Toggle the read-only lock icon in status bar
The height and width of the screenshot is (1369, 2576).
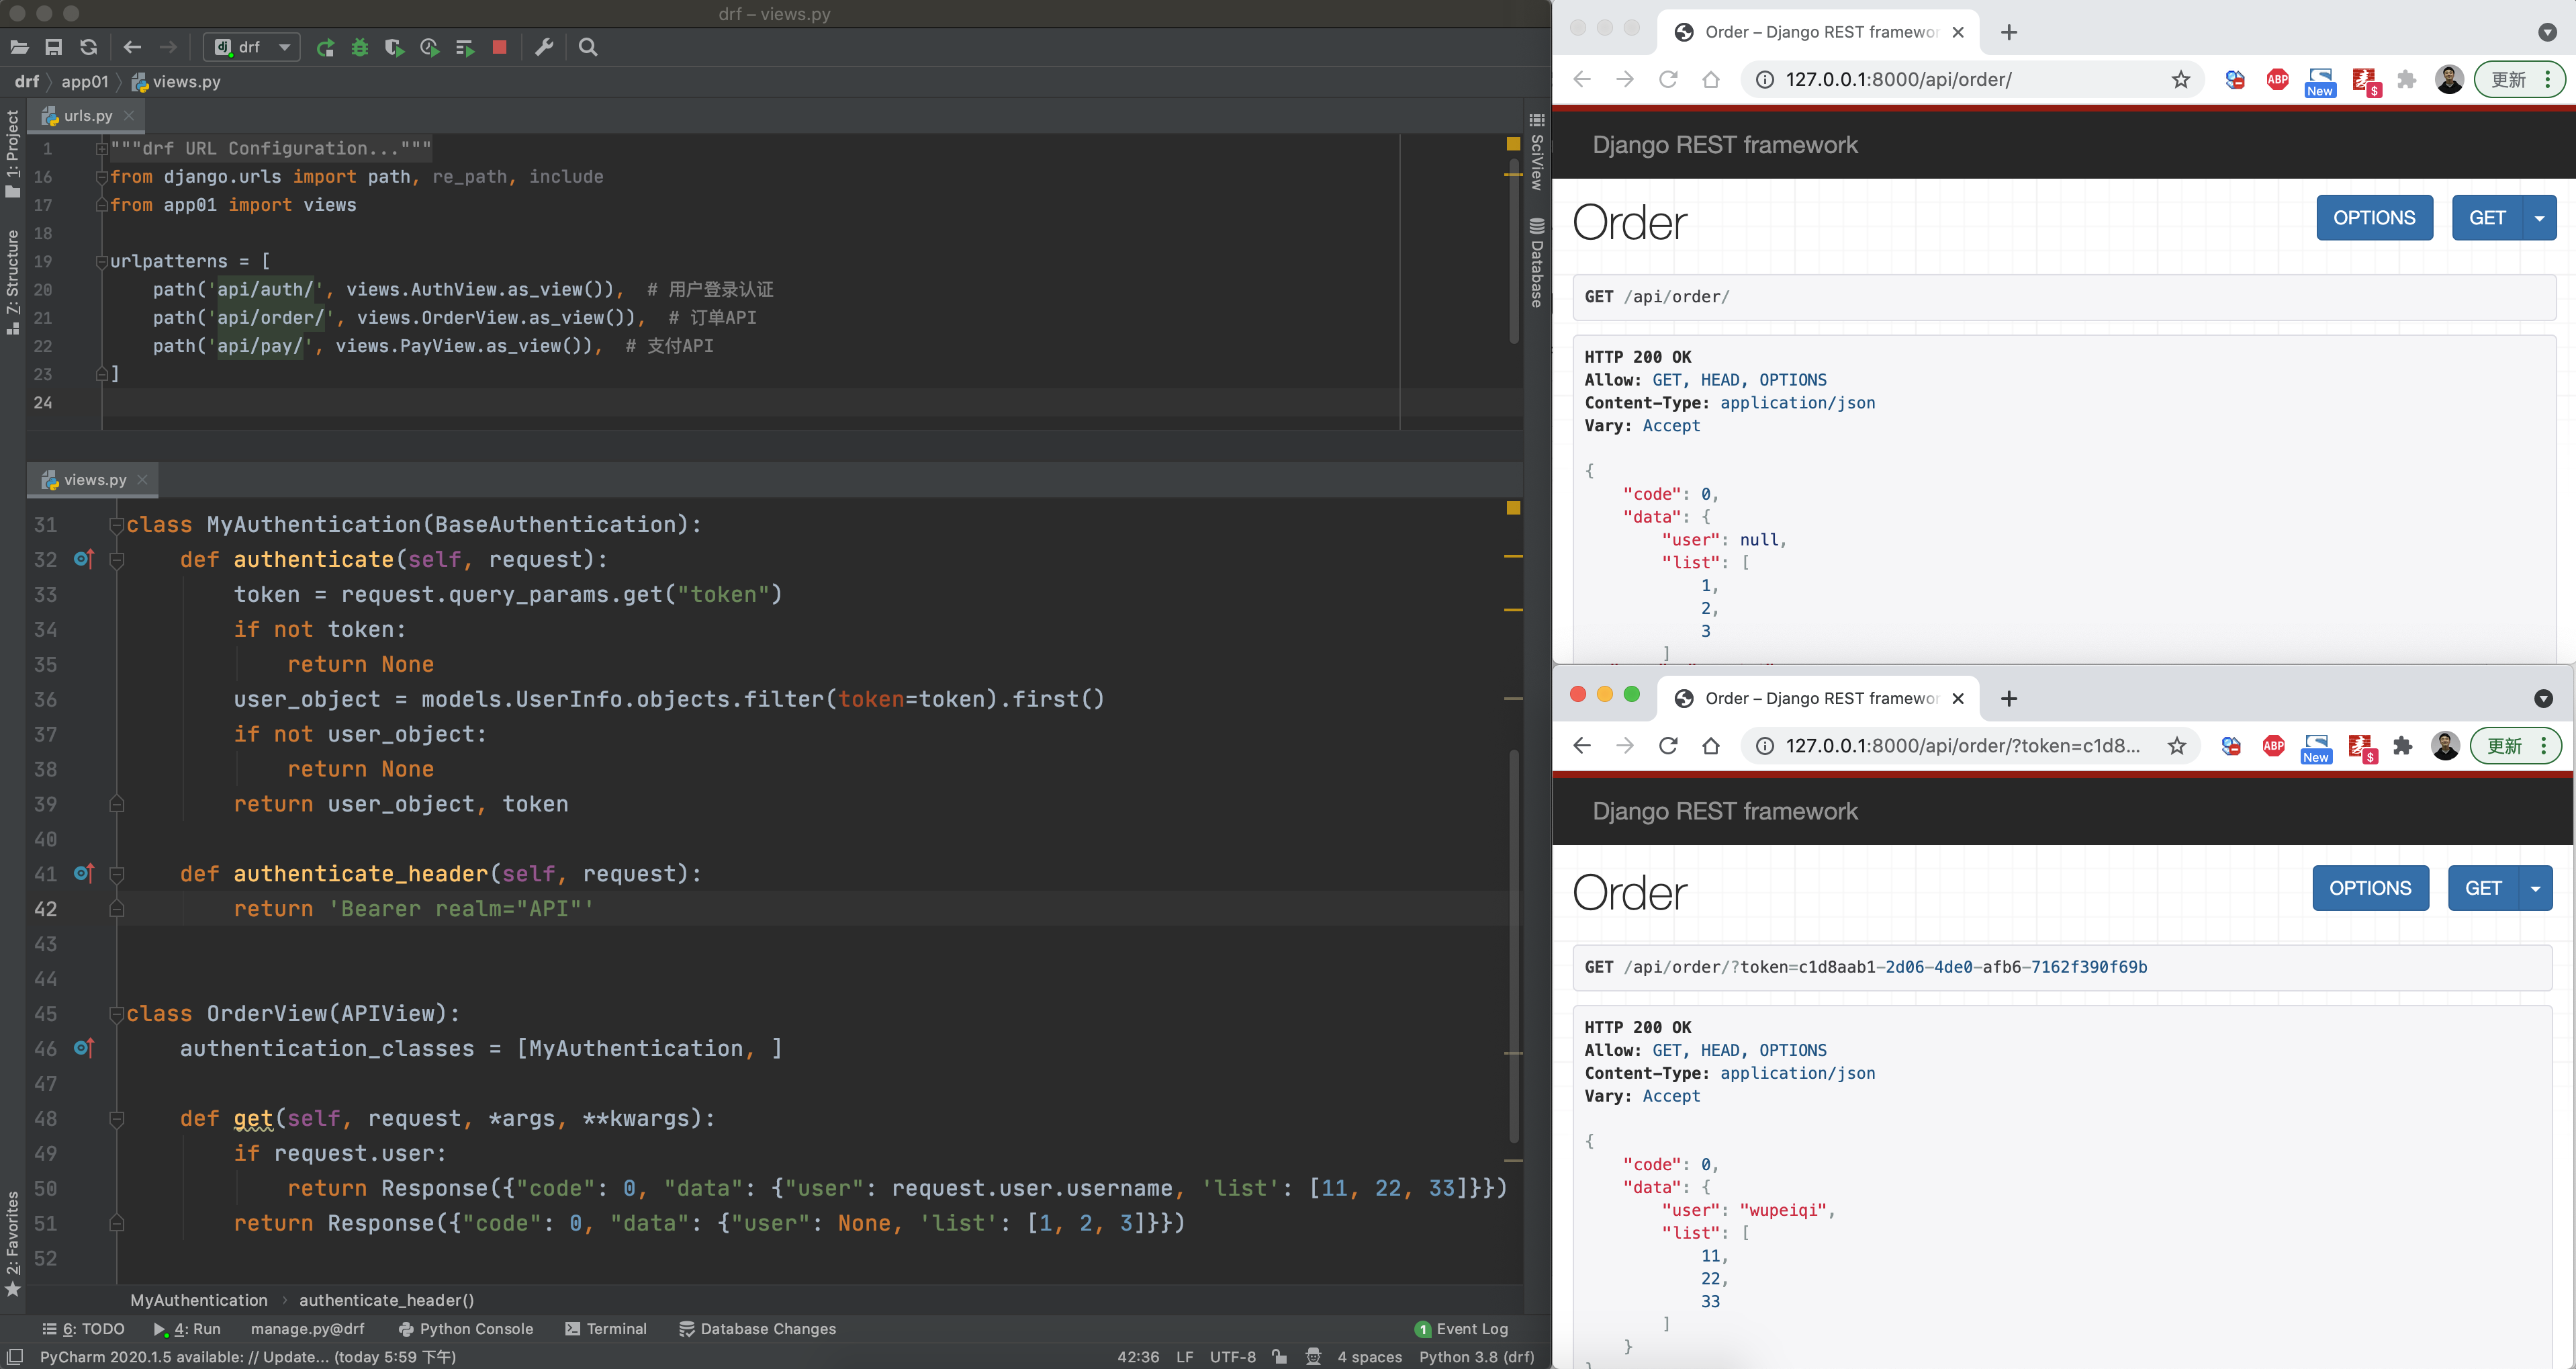(x=1279, y=1356)
